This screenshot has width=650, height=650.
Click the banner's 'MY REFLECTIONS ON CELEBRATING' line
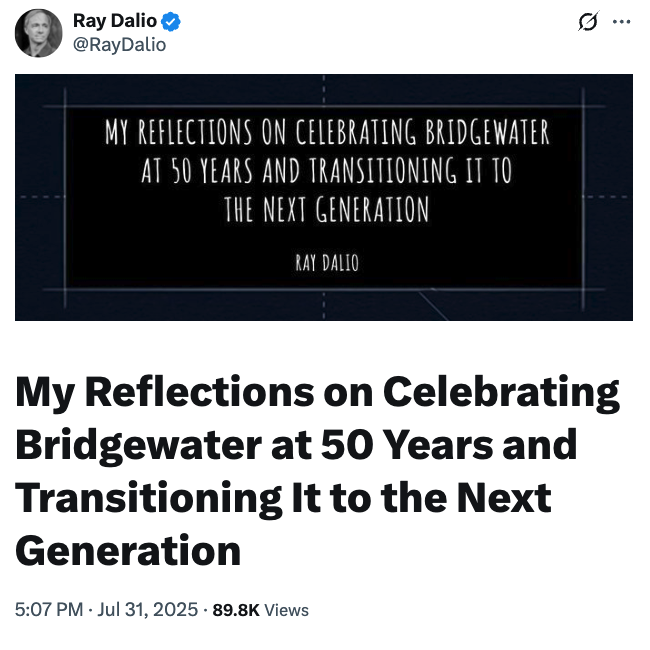pyautogui.click(x=327, y=133)
